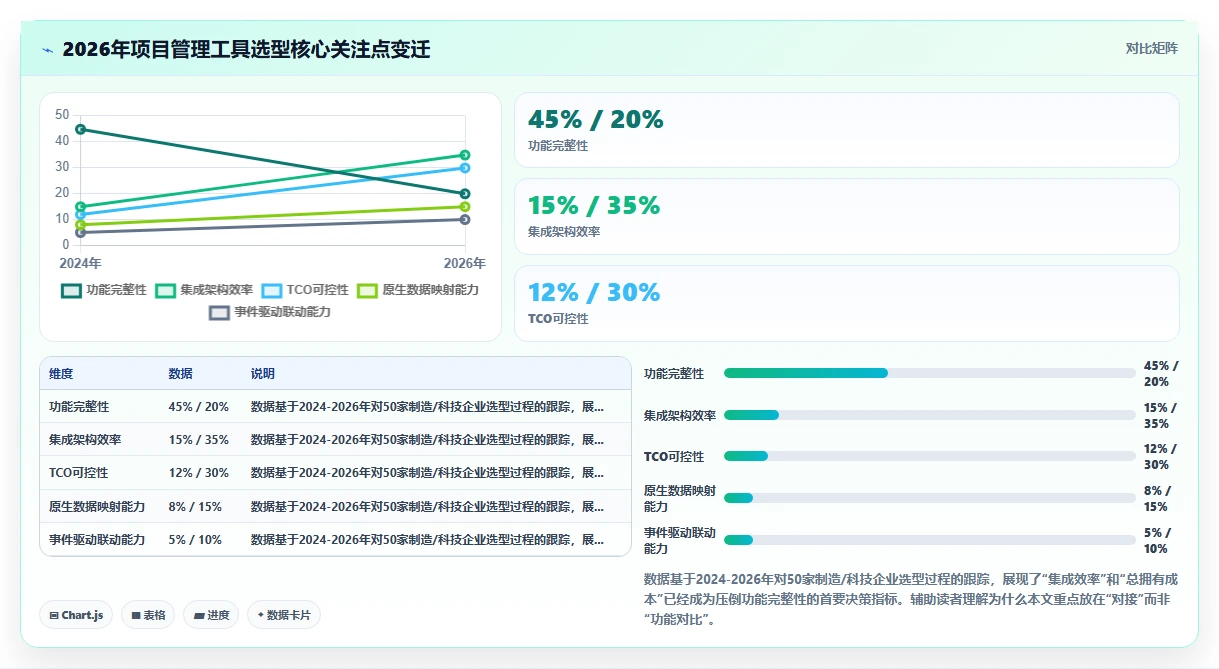
Task: Click the 集成架构效率 cell in the table
Action: tap(85, 439)
